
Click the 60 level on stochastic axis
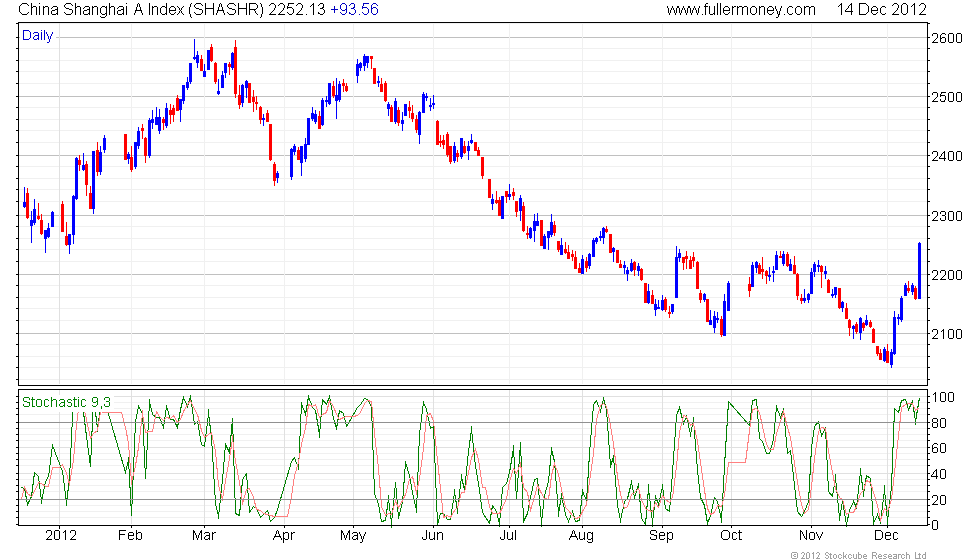coord(940,449)
